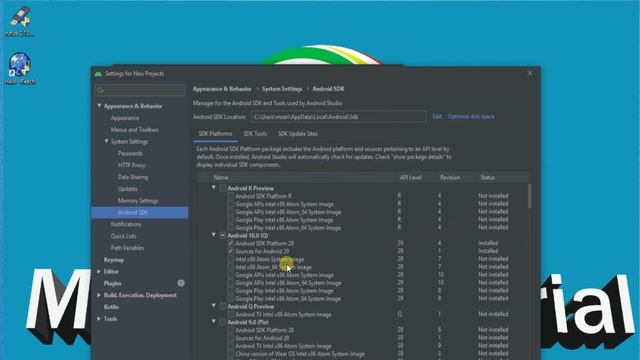The height and width of the screenshot is (360, 640).
Task: Click the Status column header
Action: (x=487, y=178)
